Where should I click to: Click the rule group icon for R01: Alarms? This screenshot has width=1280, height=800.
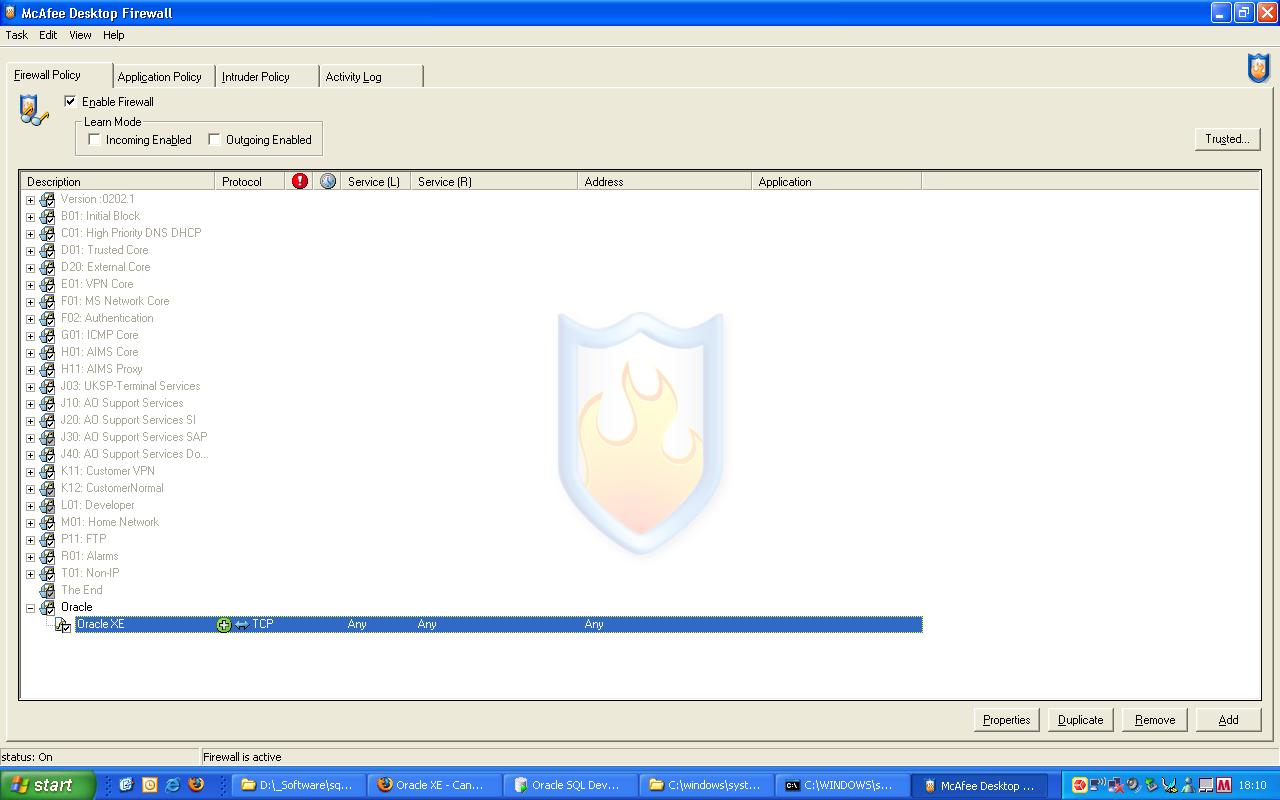47,556
